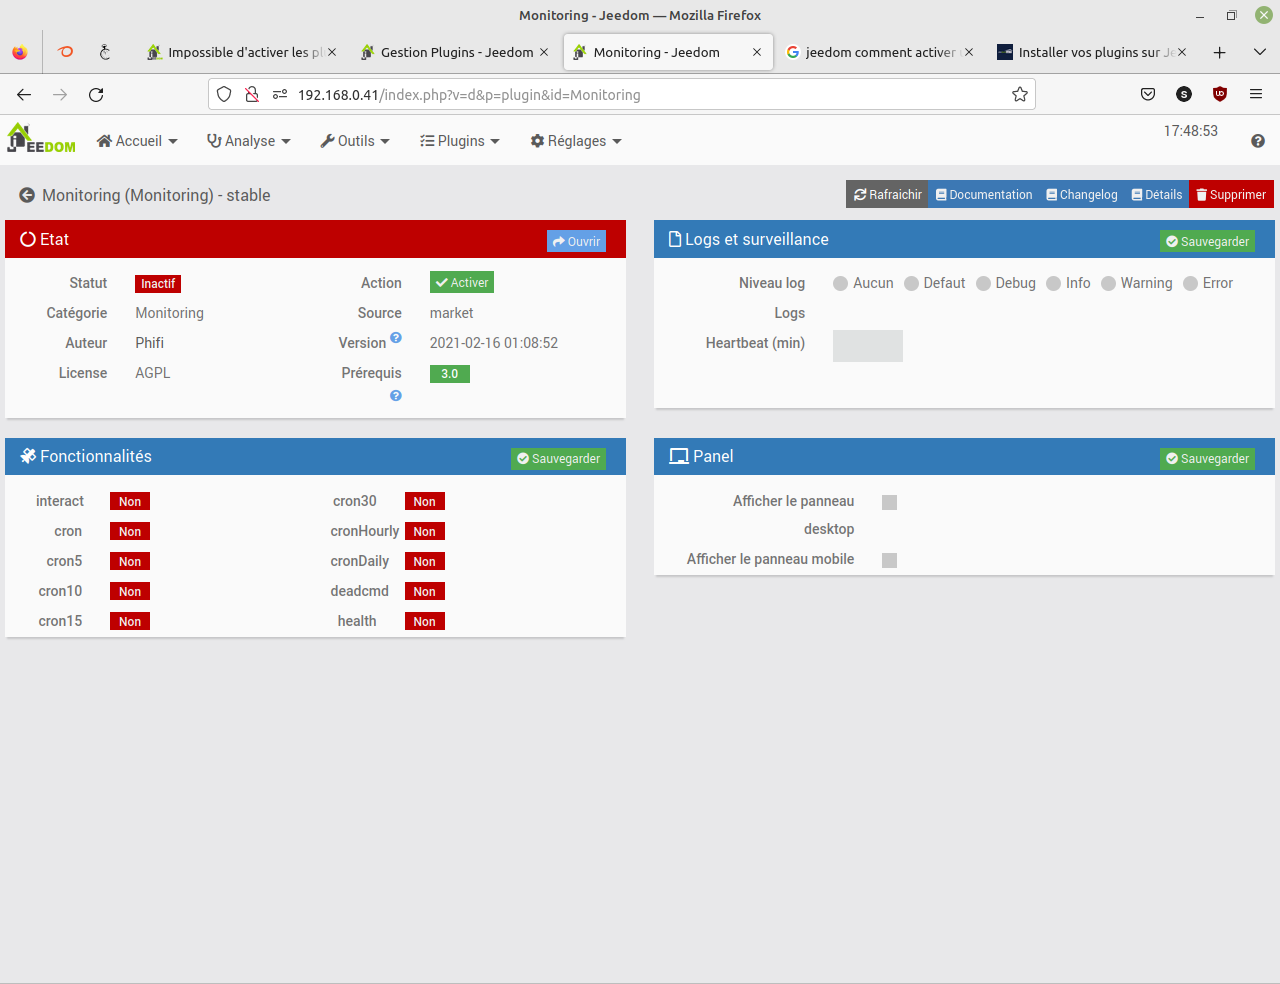Viewport: 1280px width, 984px height.
Task: Open the uBlock Origin extension icon
Action: click(1220, 94)
